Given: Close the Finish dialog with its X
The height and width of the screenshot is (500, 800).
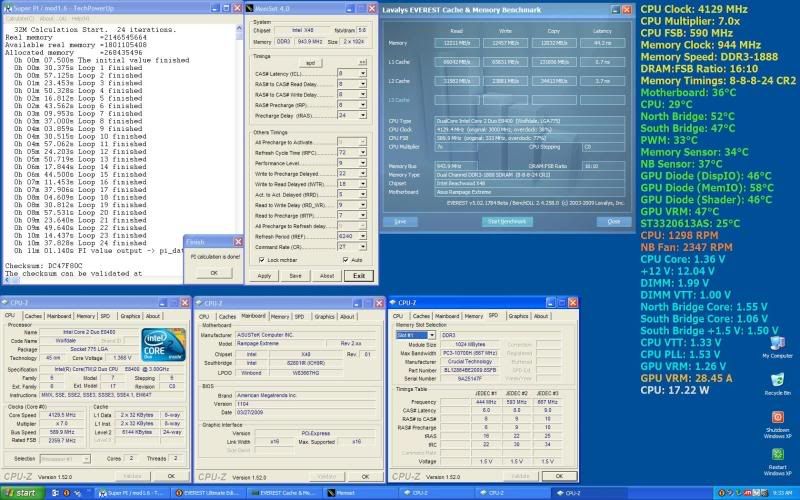Looking at the screenshot, I should click(x=238, y=241).
